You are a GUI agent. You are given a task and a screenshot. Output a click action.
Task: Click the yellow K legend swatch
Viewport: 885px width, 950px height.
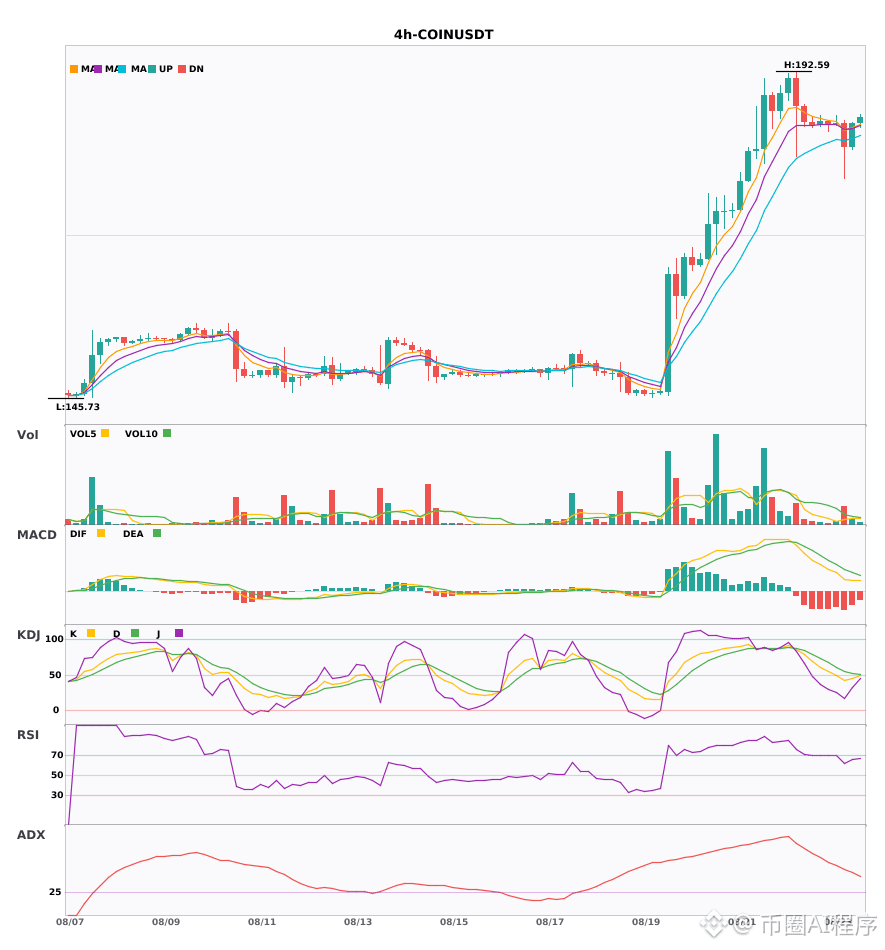91,633
